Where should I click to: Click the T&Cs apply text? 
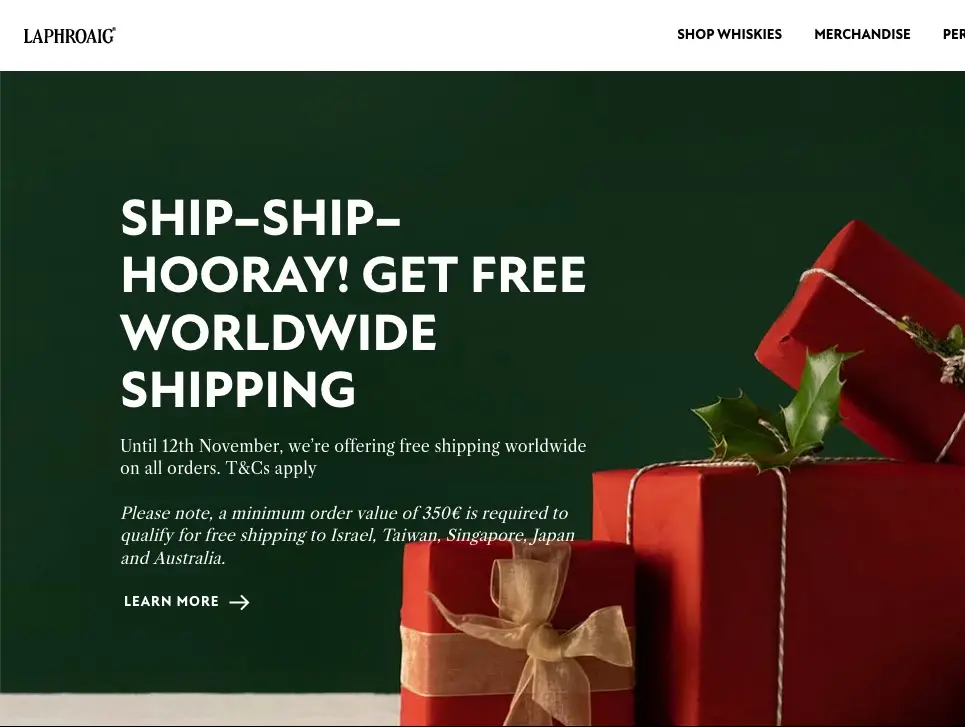point(271,468)
